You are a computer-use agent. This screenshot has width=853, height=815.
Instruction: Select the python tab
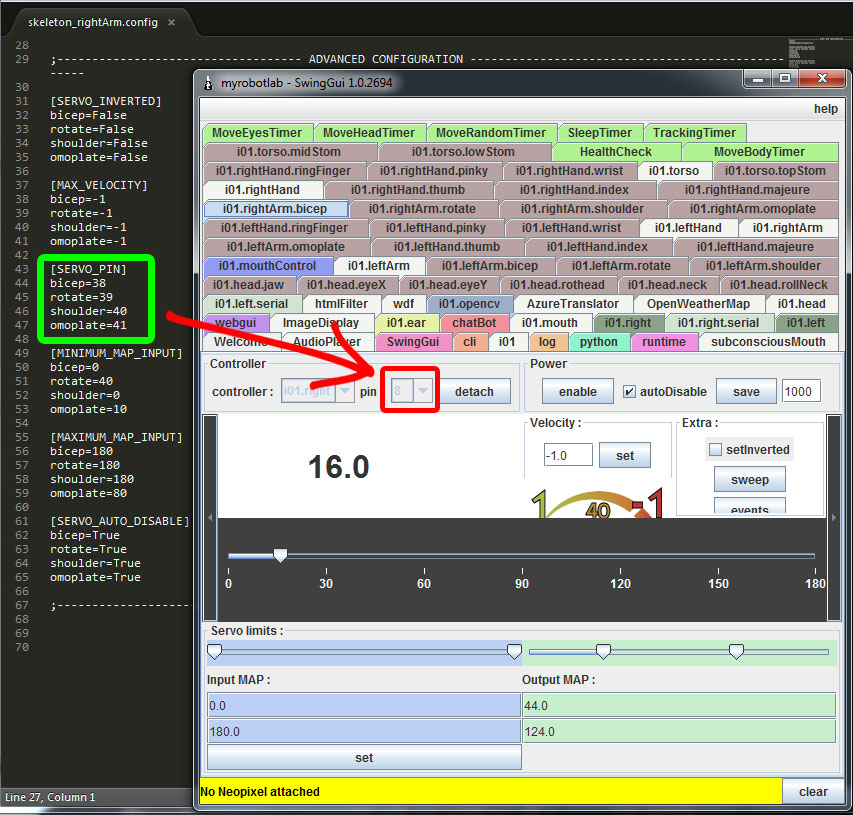pyautogui.click(x=598, y=342)
